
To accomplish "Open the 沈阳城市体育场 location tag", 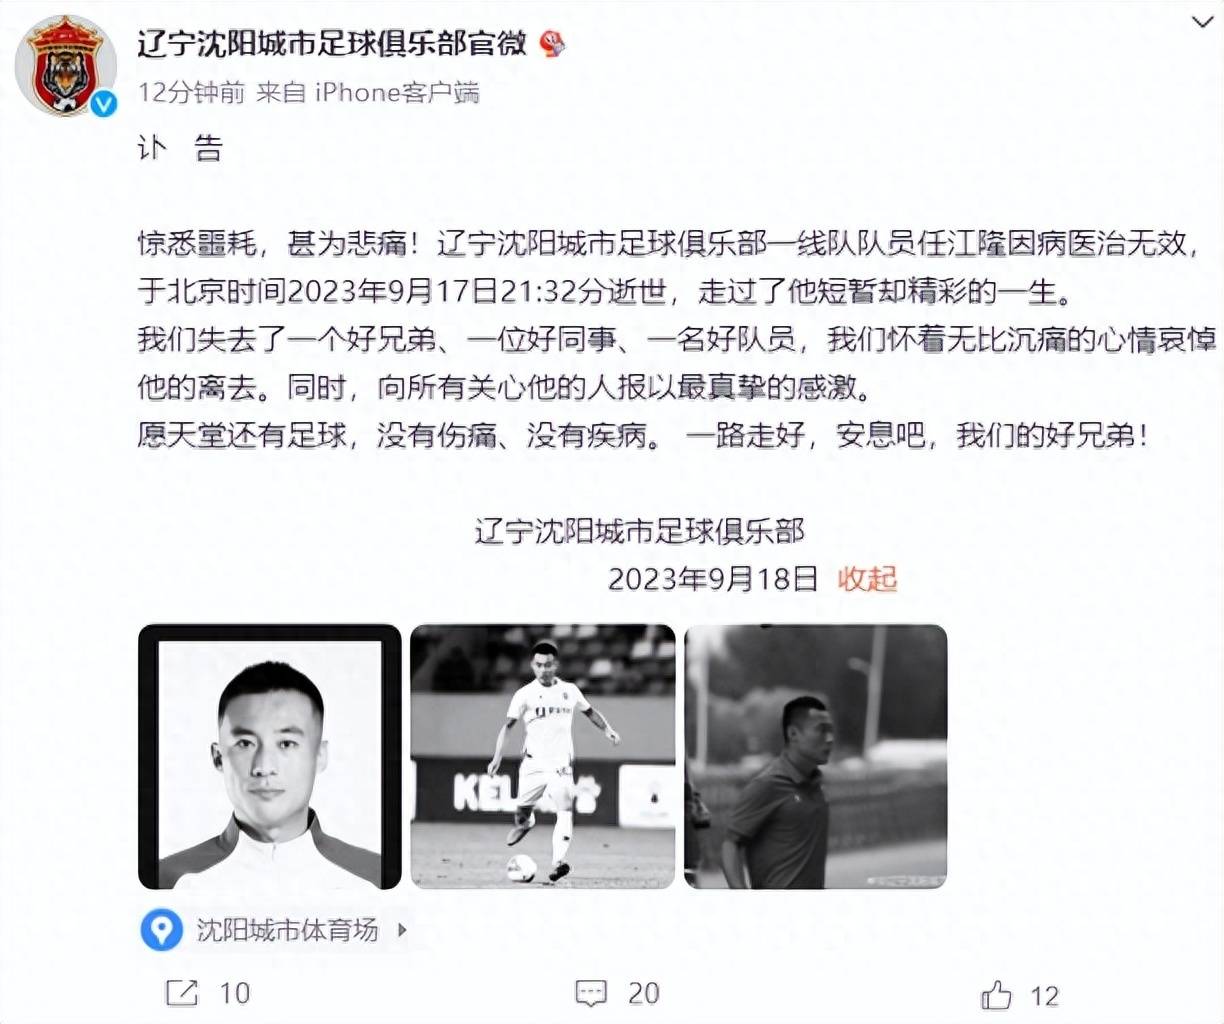I will tap(287, 930).
